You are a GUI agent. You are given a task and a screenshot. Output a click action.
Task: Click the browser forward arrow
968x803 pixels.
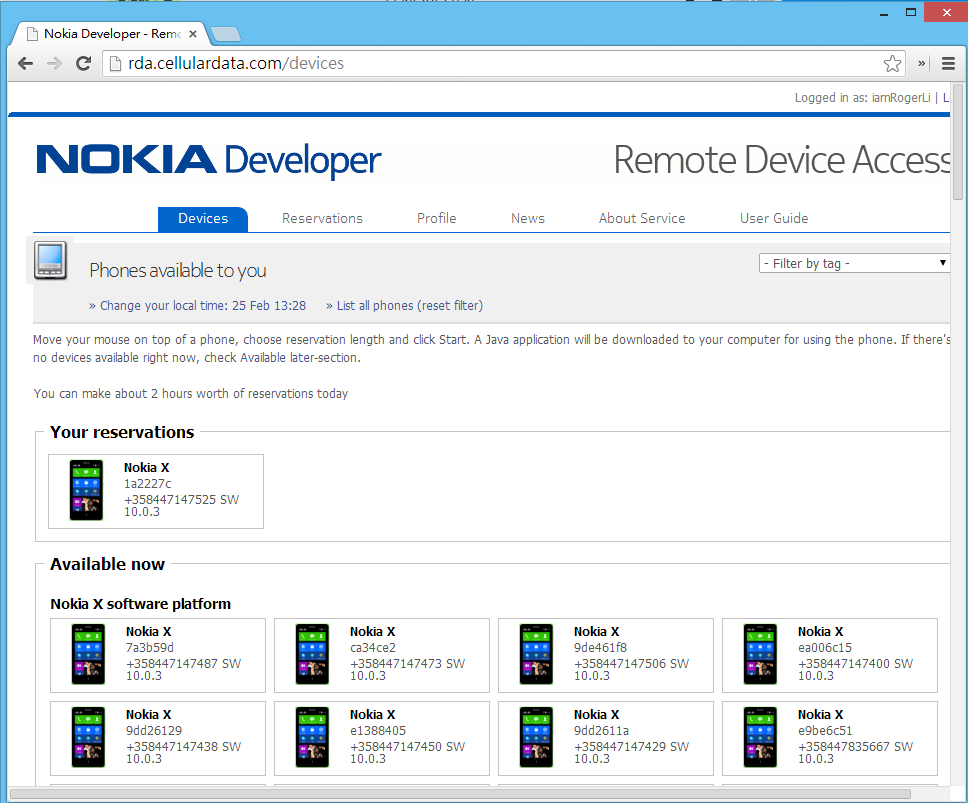coord(55,64)
